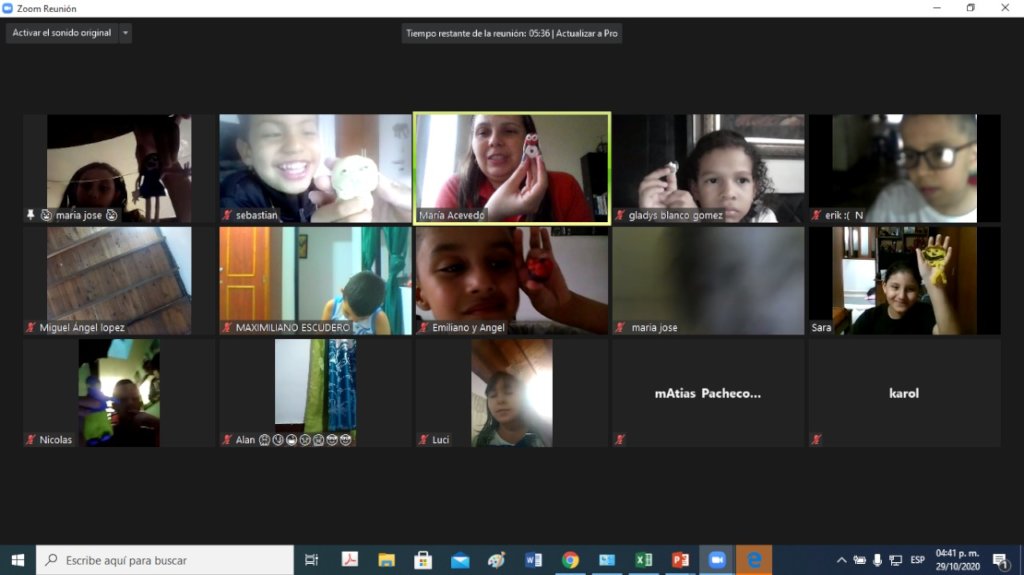Click the muted mic icon on Luci's tile

[424, 439]
